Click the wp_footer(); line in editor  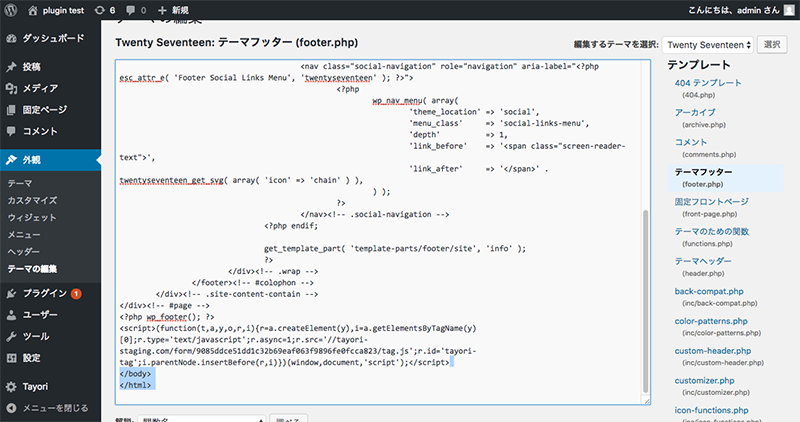(167, 317)
